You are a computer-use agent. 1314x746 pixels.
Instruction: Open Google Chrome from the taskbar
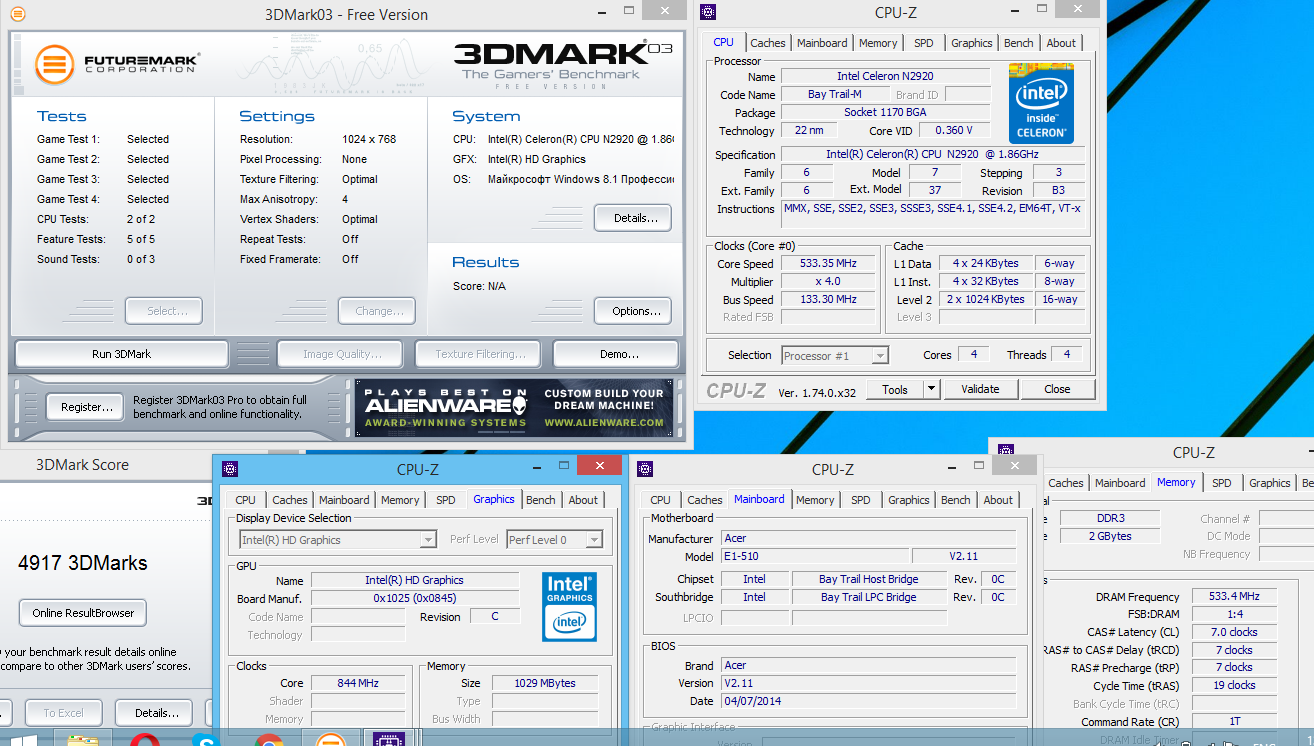click(x=268, y=741)
